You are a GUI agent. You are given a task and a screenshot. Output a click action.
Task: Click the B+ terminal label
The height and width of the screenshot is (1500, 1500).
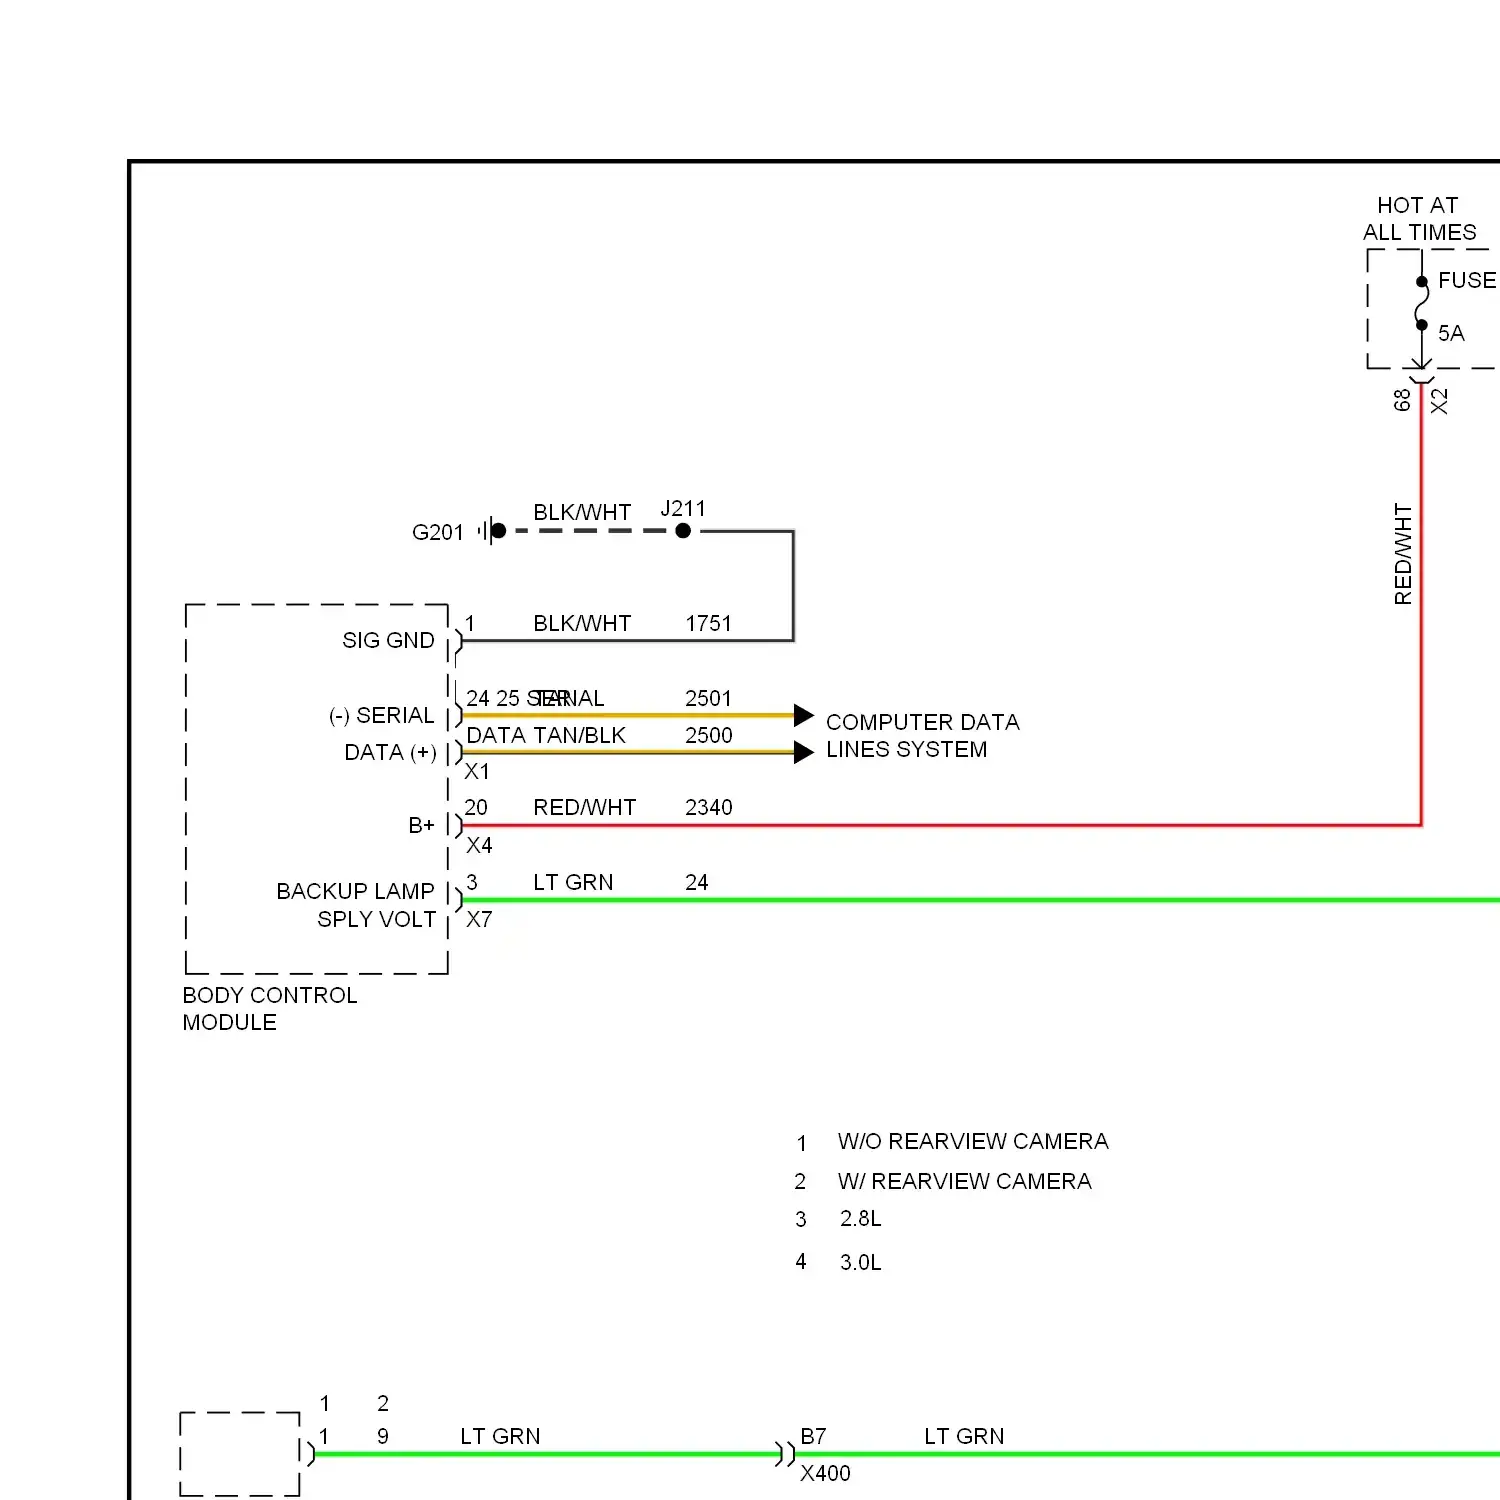click(x=421, y=826)
